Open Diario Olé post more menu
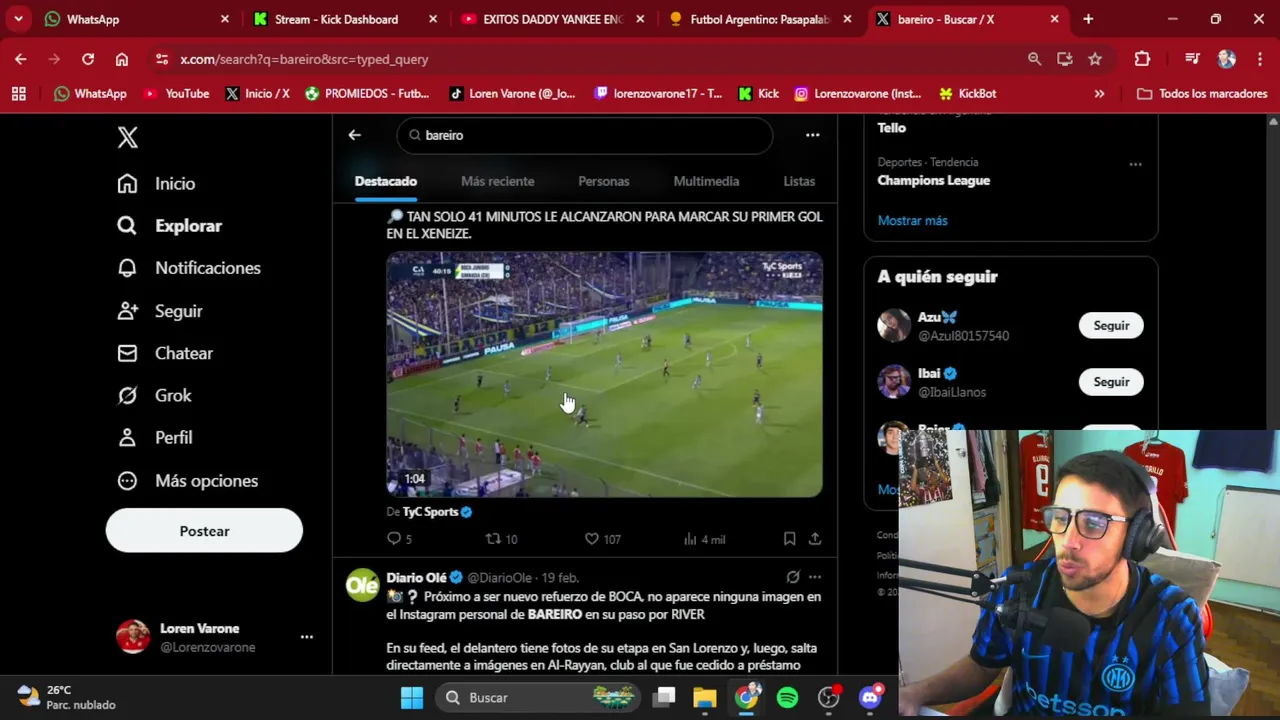This screenshot has width=1280, height=720. [815, 577]
